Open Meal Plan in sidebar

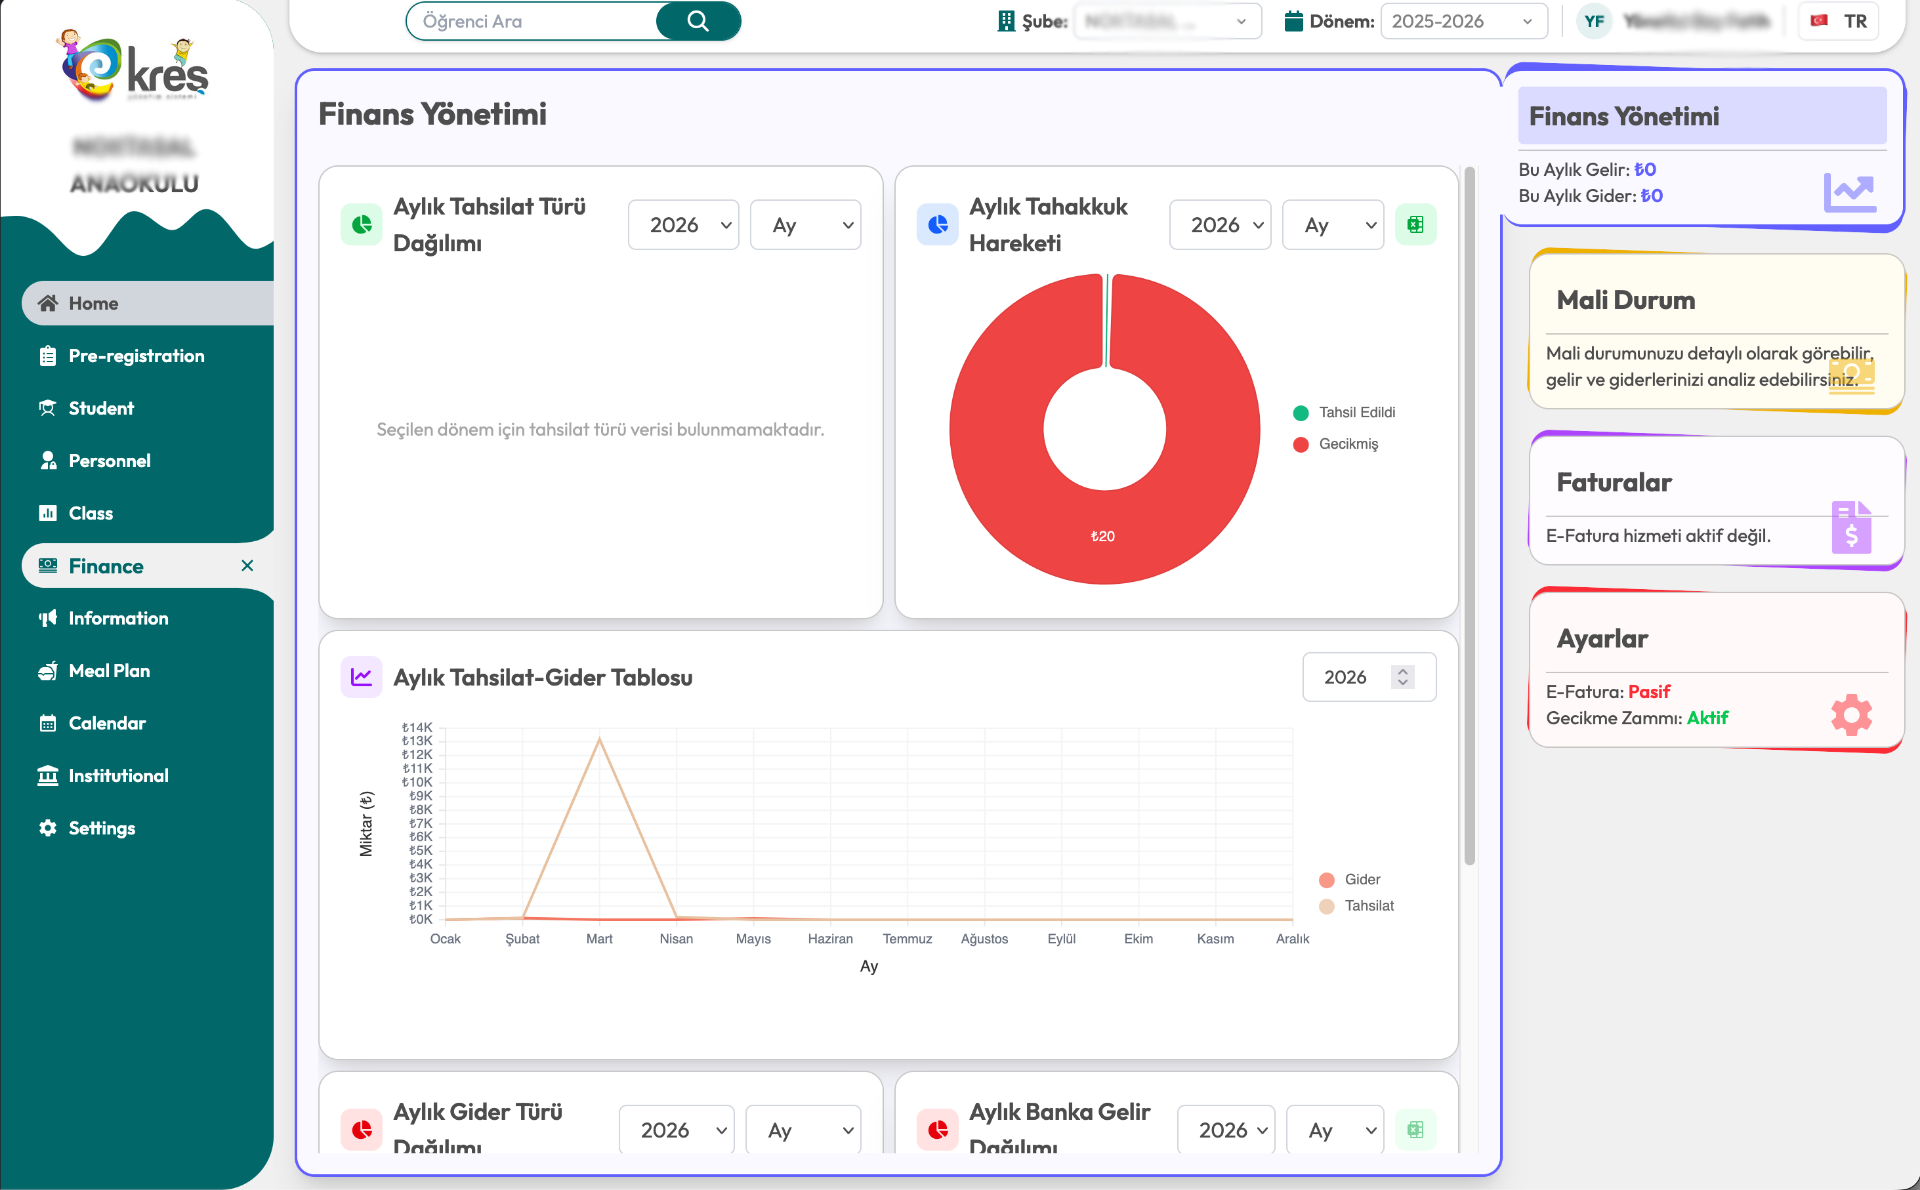point(109,671)
